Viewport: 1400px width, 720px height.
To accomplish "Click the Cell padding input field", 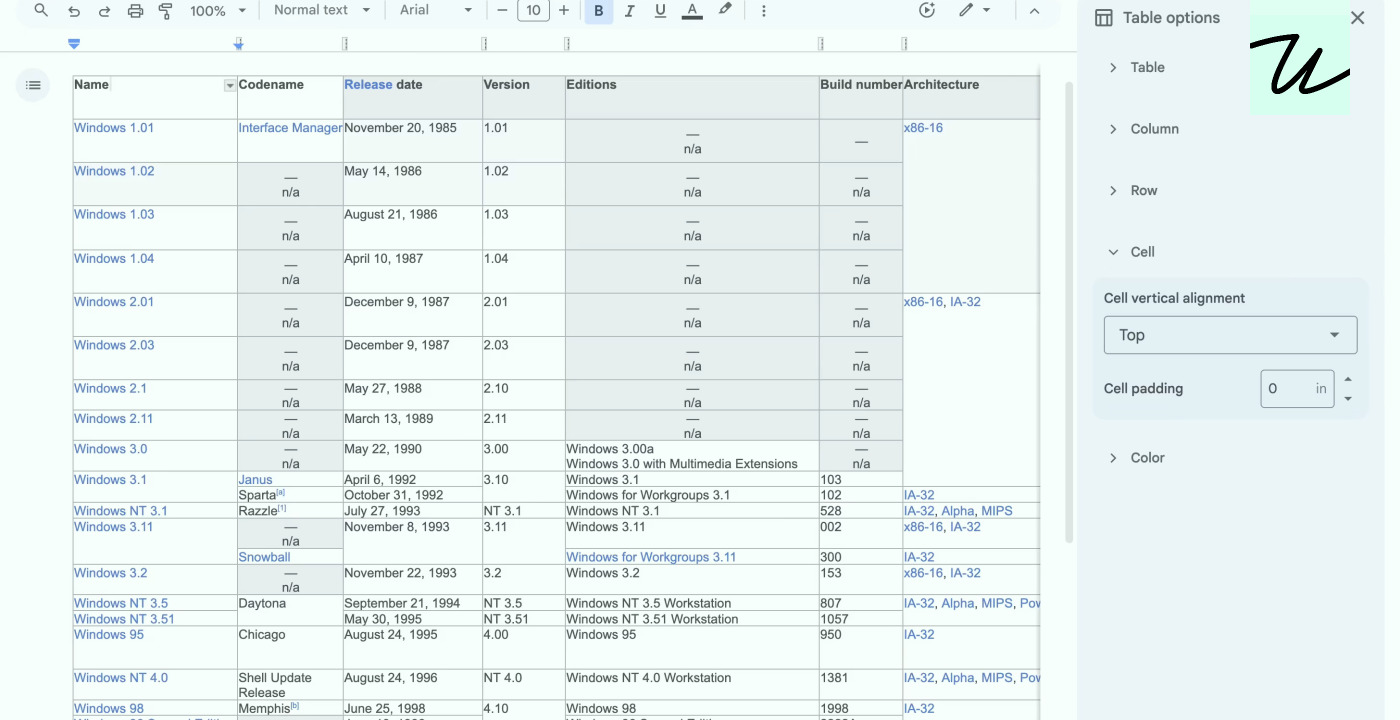I will [x=1297, y=388].
